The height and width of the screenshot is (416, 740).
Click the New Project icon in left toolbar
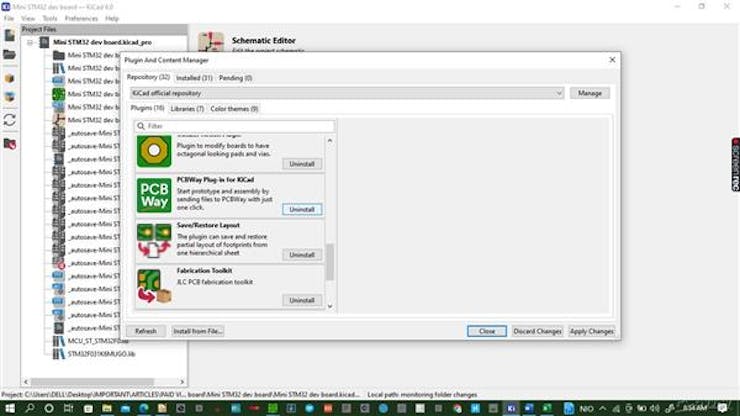9,35
